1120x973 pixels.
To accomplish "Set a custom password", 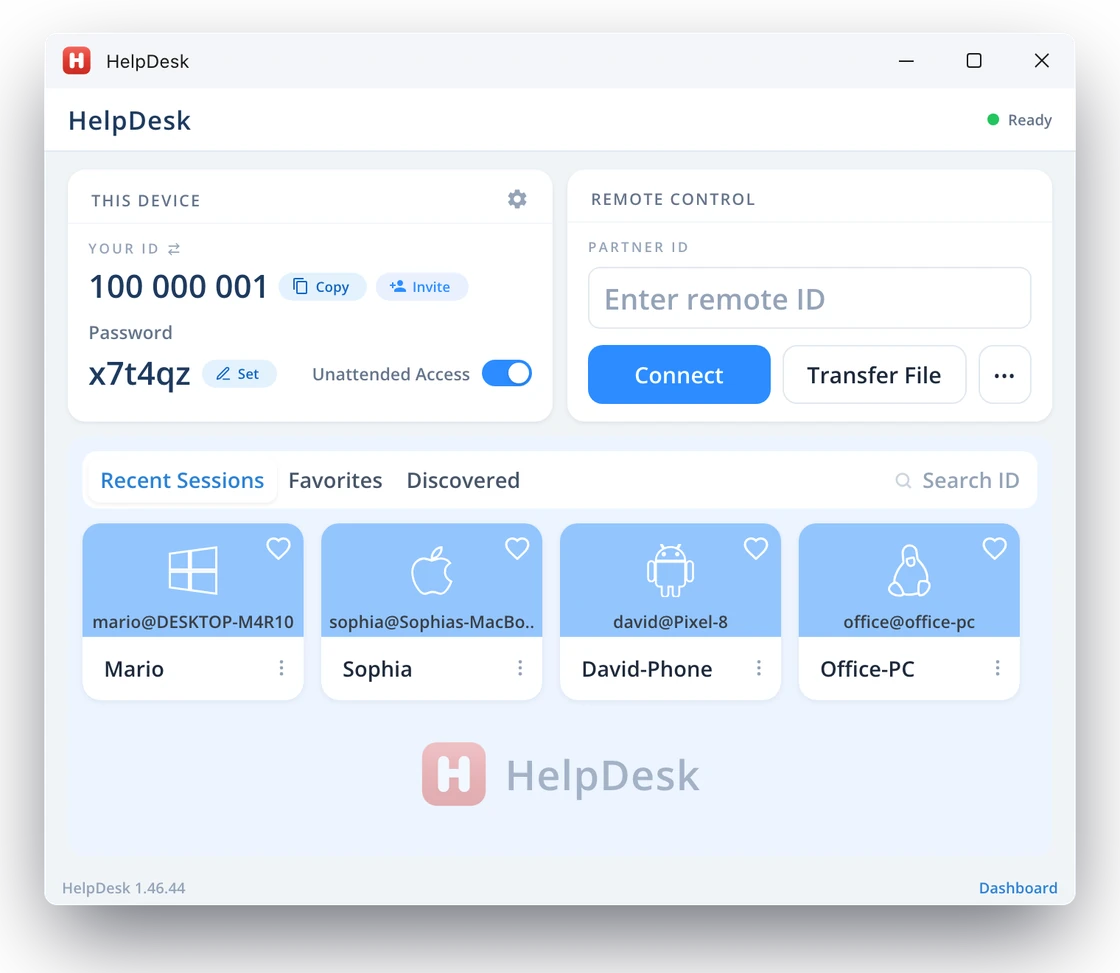I will click(239, 374).
